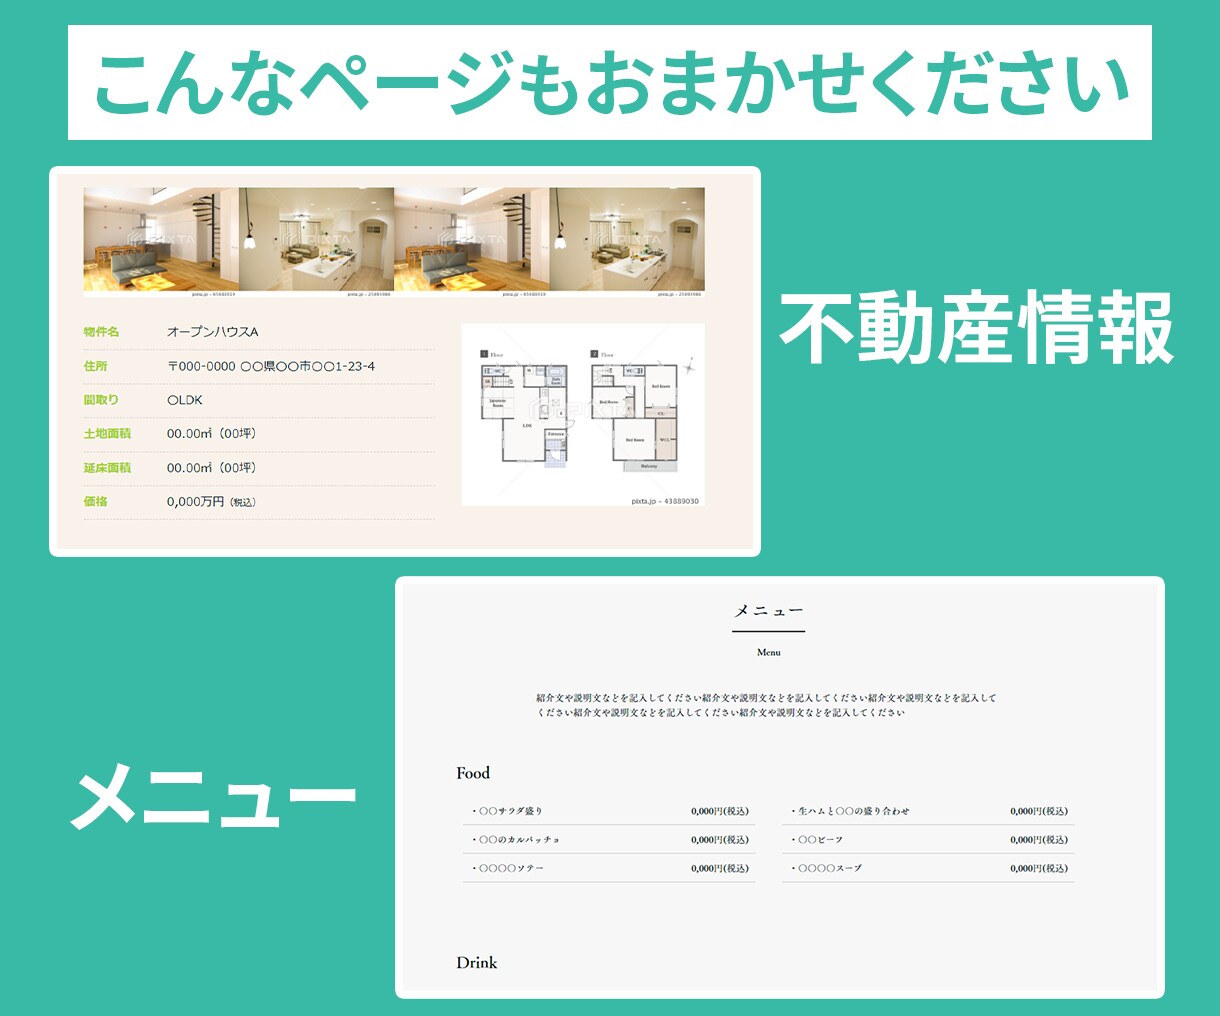Click the pixta.jp - 43889030 caption
This screenshot has height=1016, width=1220.
point(665,501)
